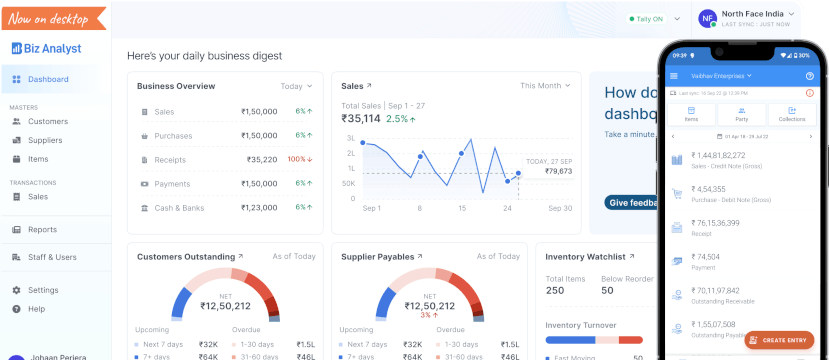Go to next date range on phone
Image resolution: width=829 pixels, height=360 pixels.
click(810, 136)
